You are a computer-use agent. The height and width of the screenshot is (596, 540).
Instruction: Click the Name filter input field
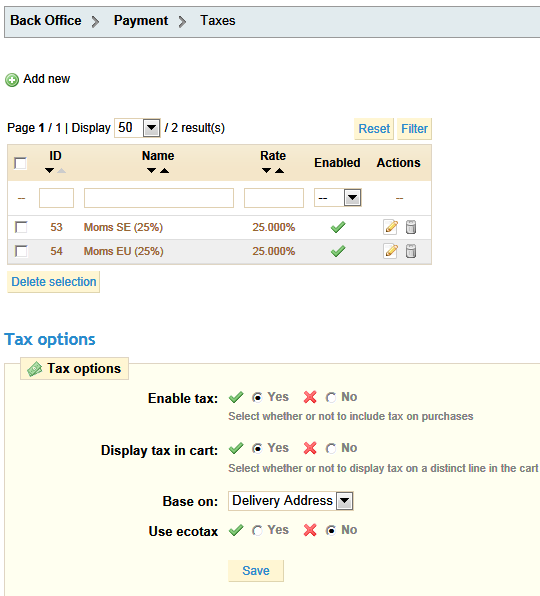point(159,198)
